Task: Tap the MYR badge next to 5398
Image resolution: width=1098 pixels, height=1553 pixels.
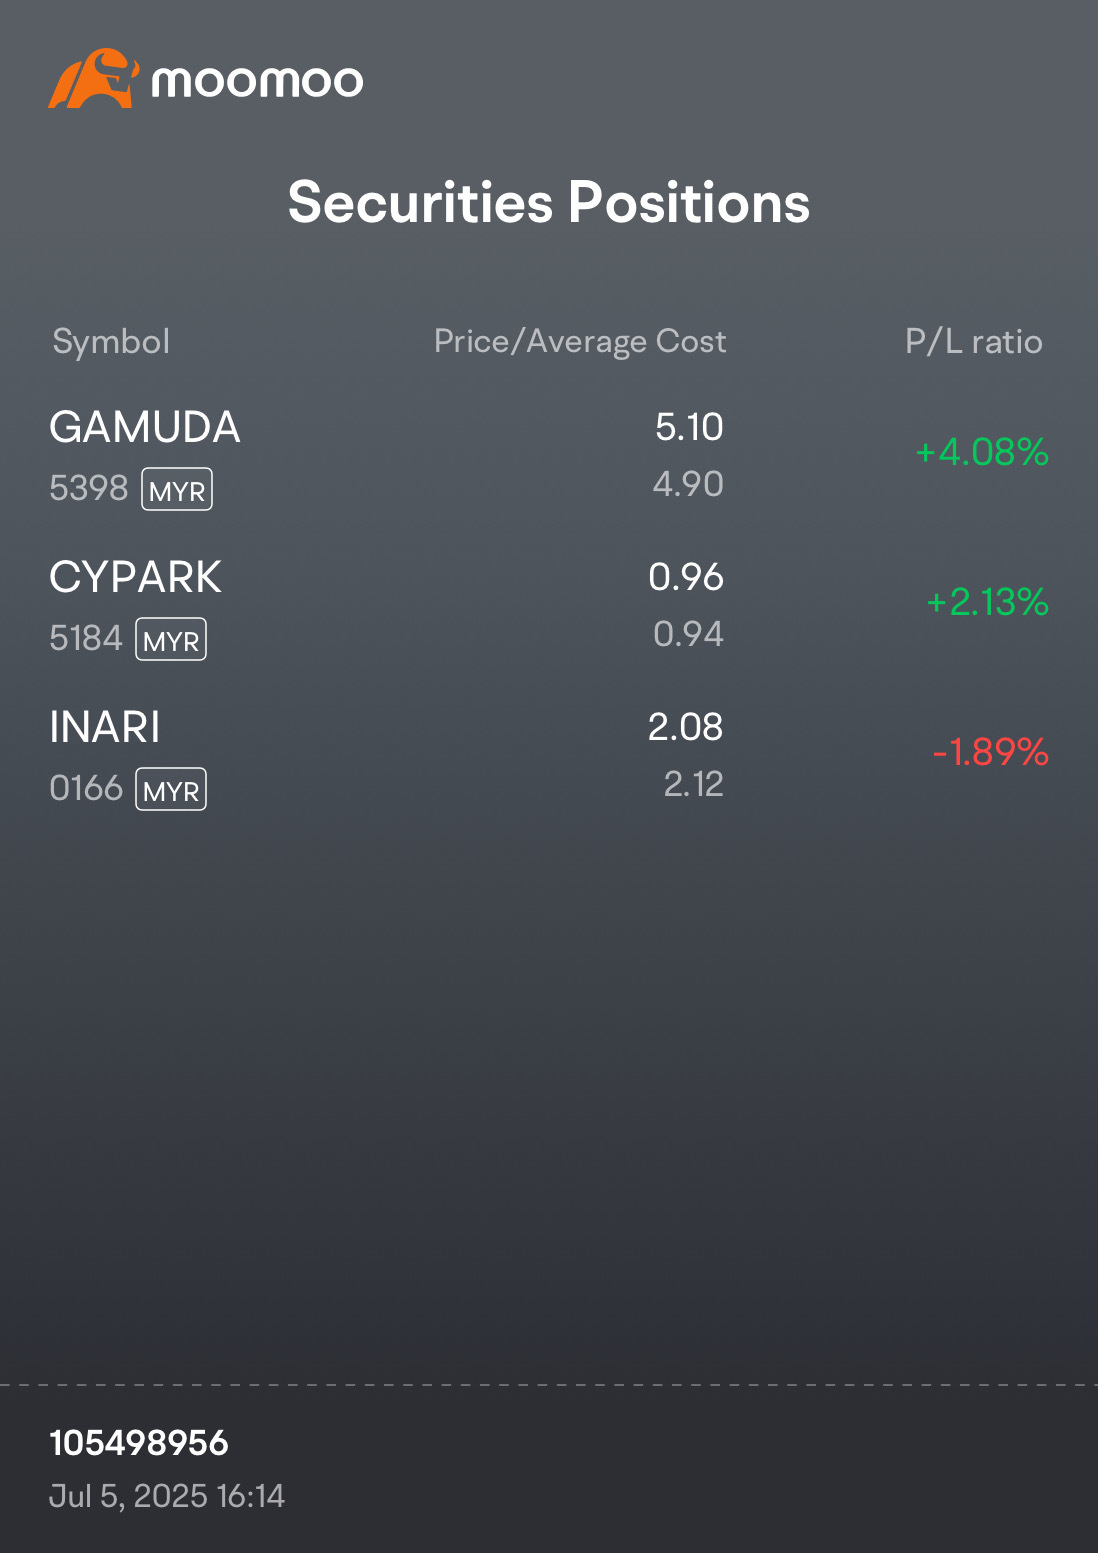Action: click(177, 490)
